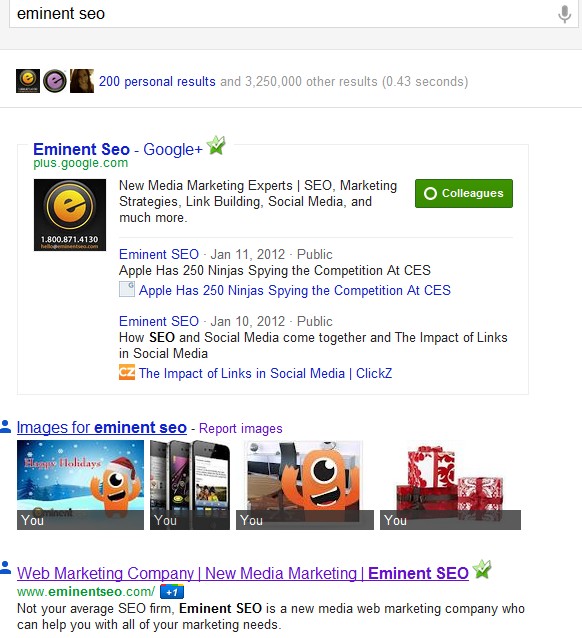
Task: Click the star badge after Eminent SEO title
Action: (482, 569)
